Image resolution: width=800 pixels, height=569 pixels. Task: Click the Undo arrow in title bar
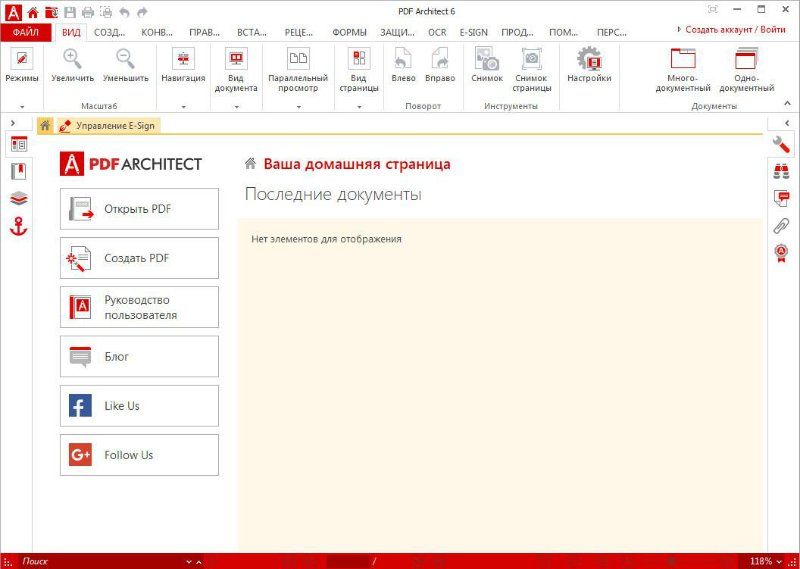tap(124, 12)
